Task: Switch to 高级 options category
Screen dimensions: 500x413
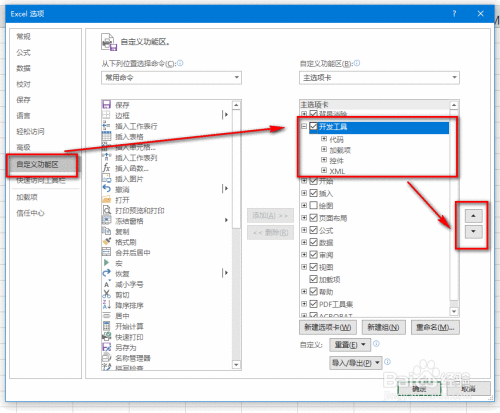Action: point(24,147)
